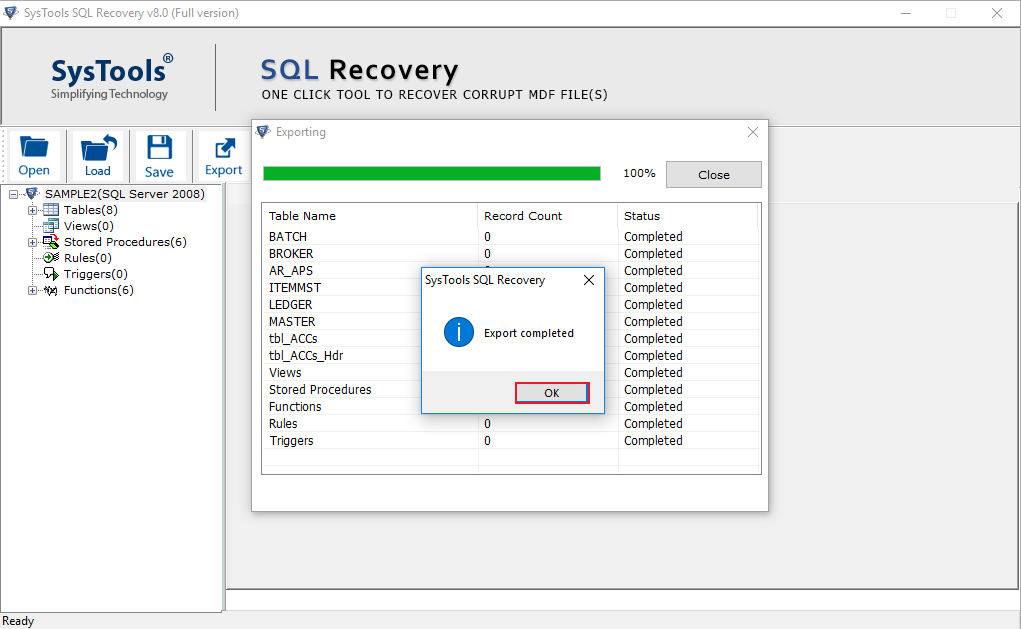
Task: Click the blue information icon in message box
Action: pyautogui.click(x=458, y=333)
